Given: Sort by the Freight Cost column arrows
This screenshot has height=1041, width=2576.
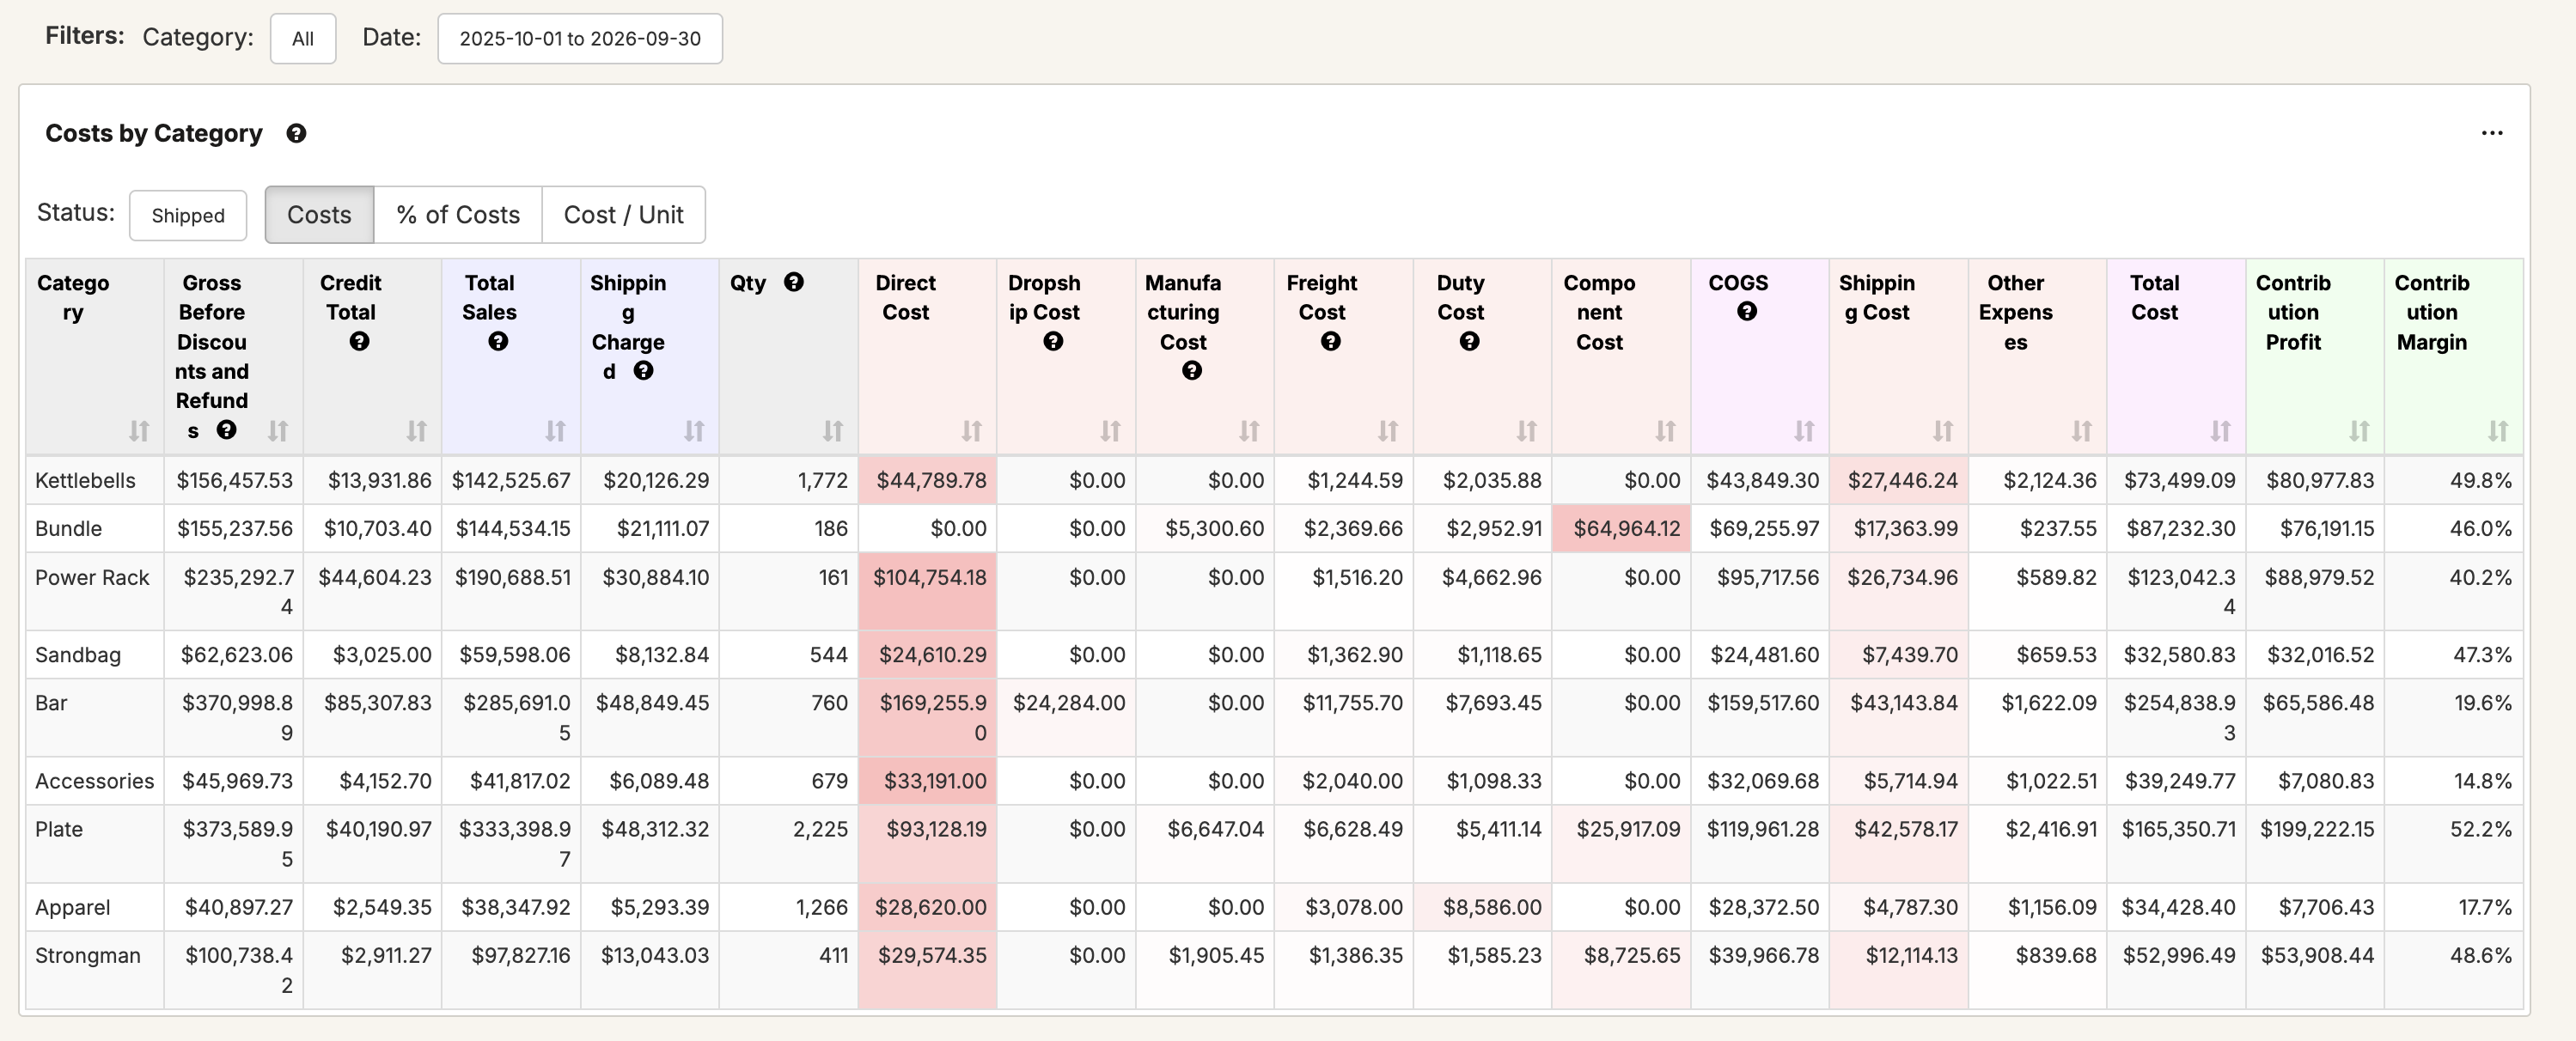Looking at the screenshot, I should 1387,430.
